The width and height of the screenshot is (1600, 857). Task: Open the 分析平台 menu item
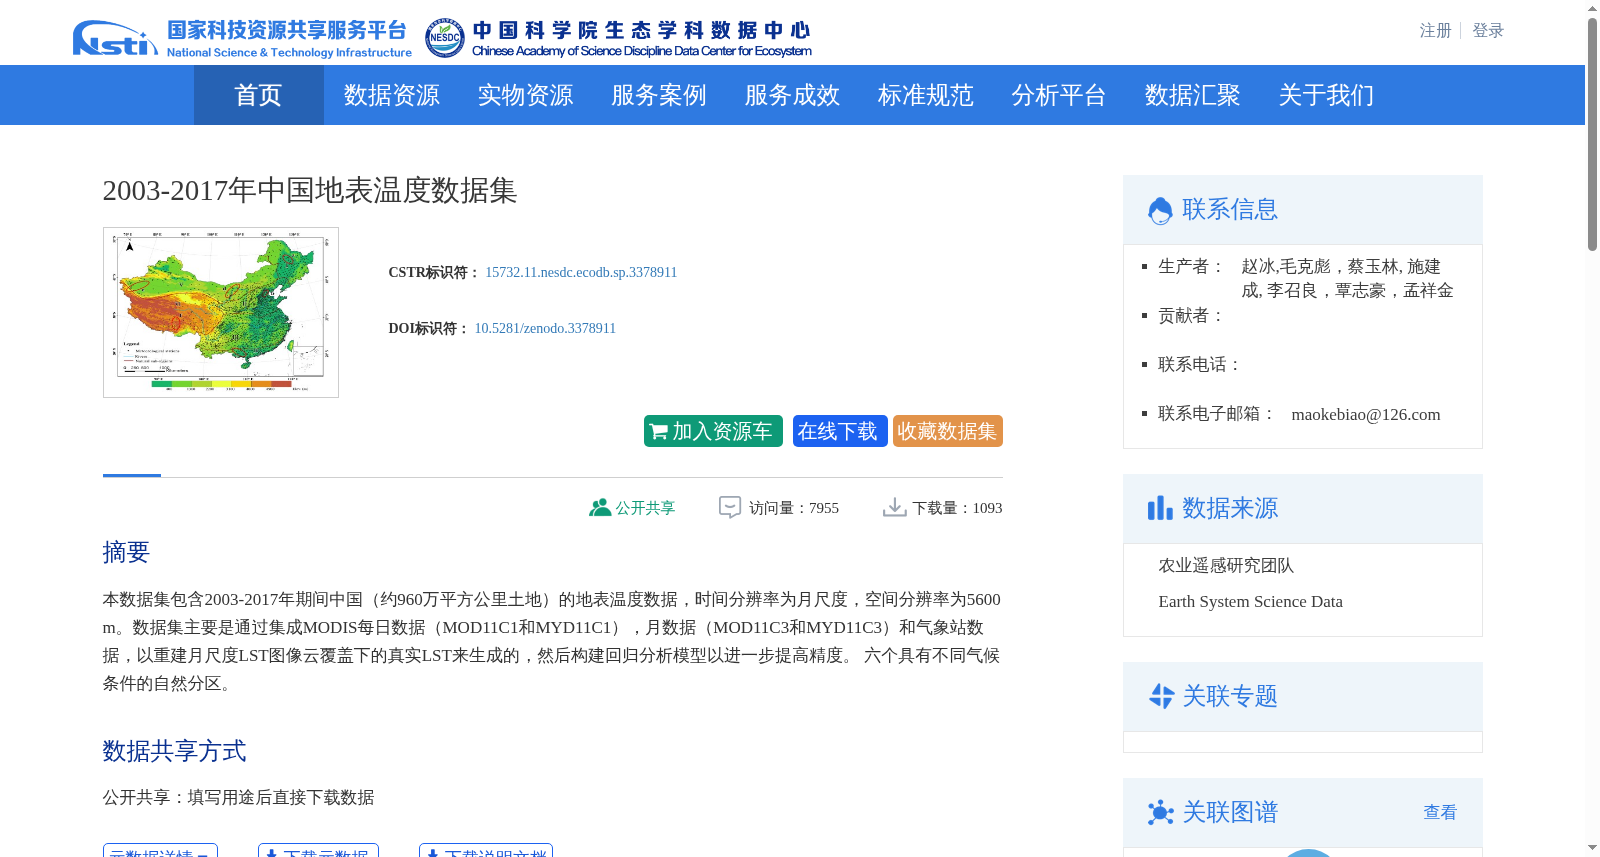(1059, 95)
